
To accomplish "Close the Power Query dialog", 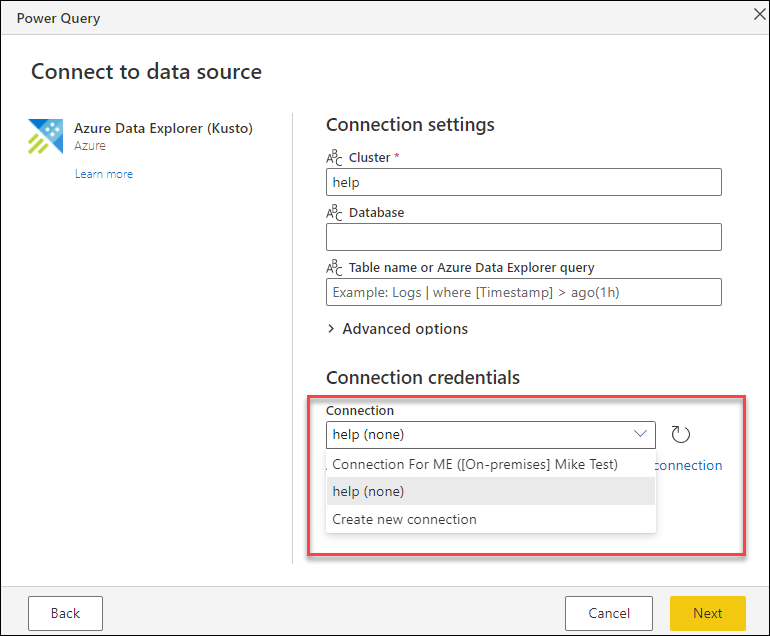I will coord(757,14).
